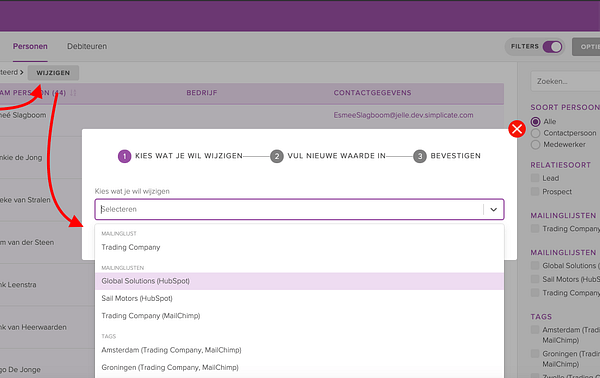Screen dimensions: 600x378
Task: Click the Zoeken search field
Action: pos(565,81)
